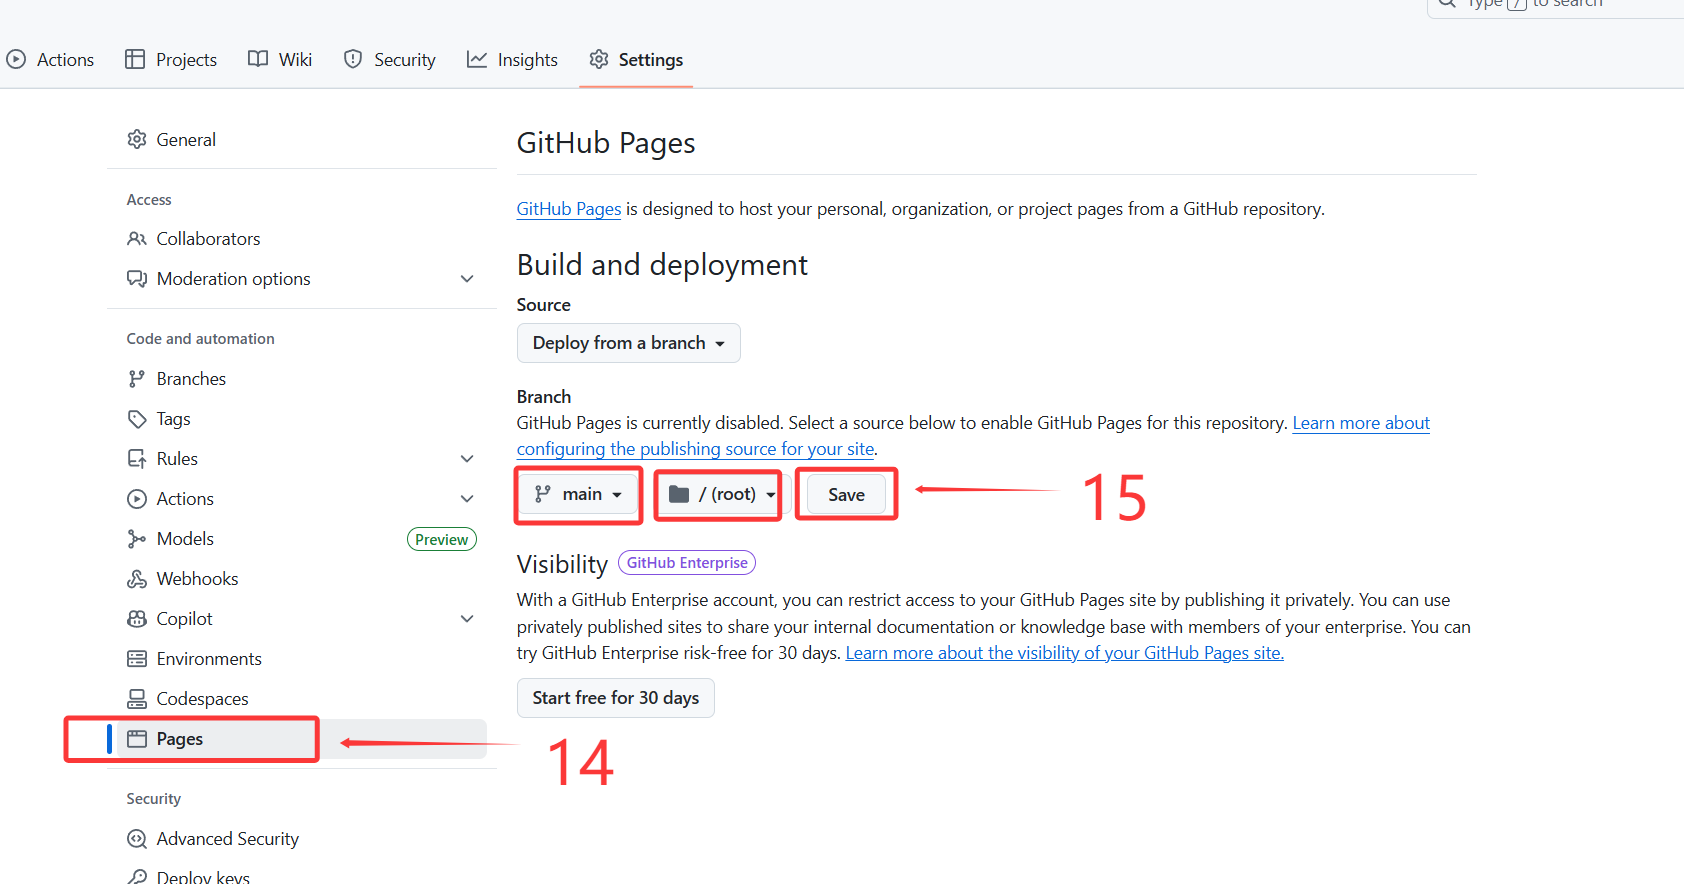Open the Actions tab
This screenshot has height=884, width=1684.
50,60
